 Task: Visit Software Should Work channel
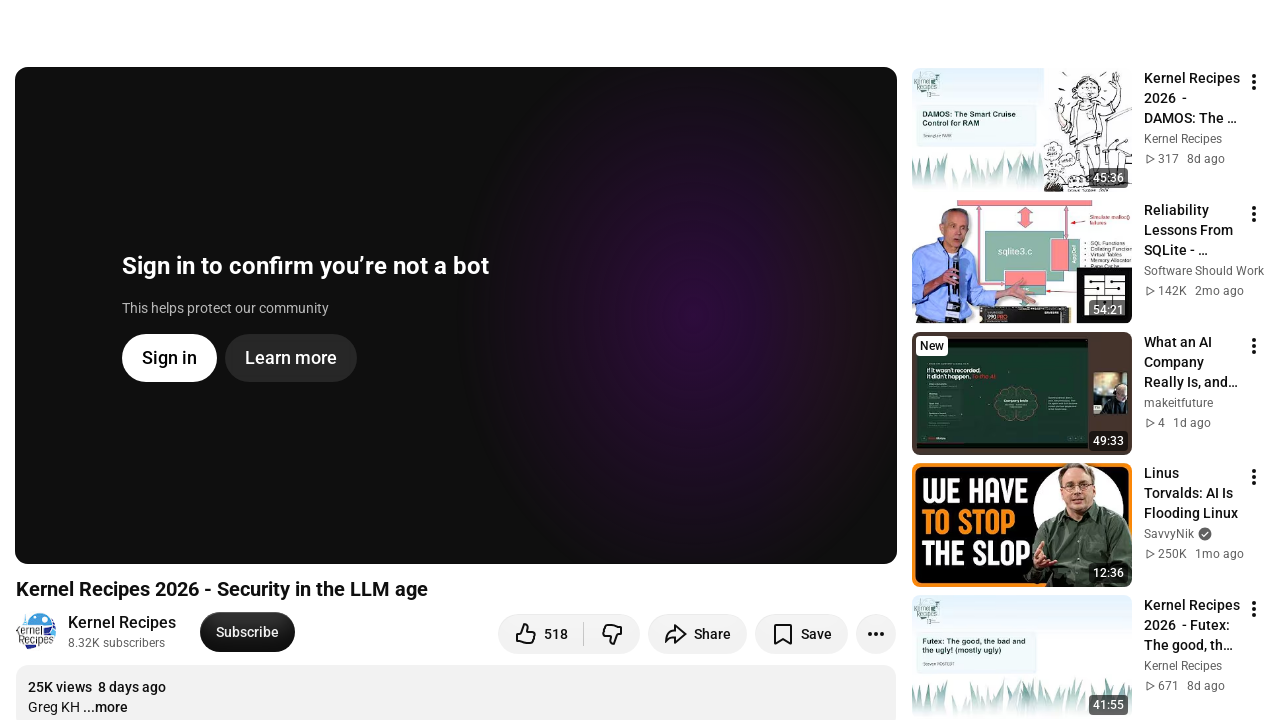[x=1204, y=271]
